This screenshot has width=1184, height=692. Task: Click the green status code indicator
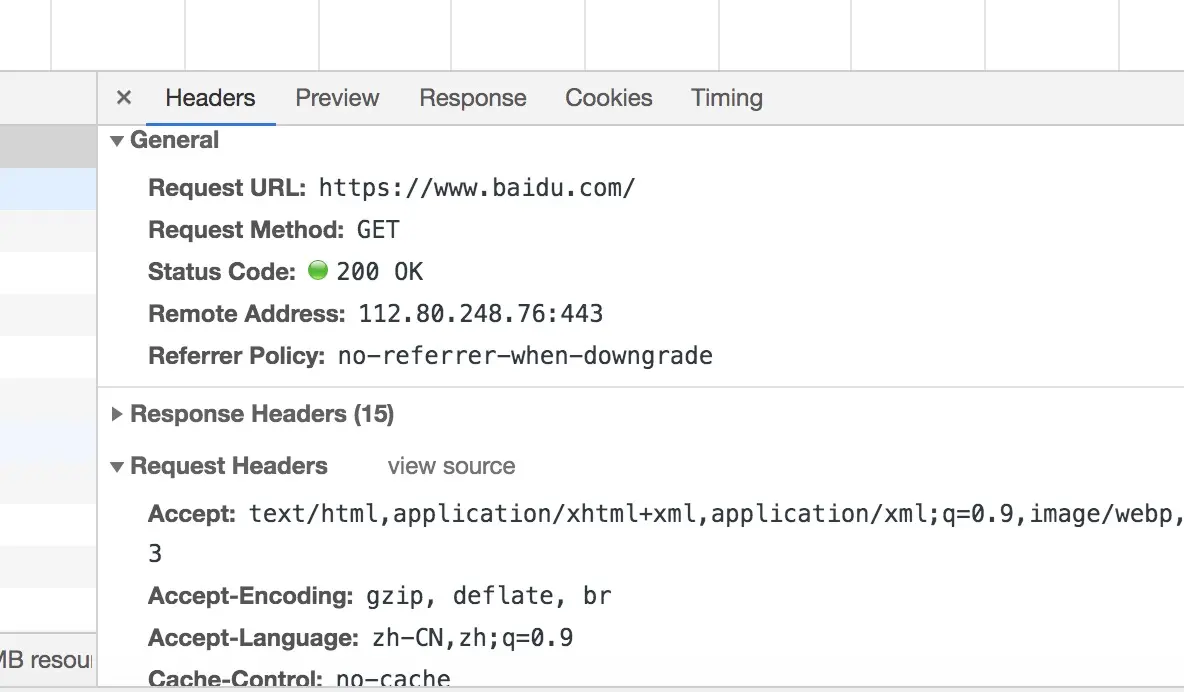tap(318, 271)
